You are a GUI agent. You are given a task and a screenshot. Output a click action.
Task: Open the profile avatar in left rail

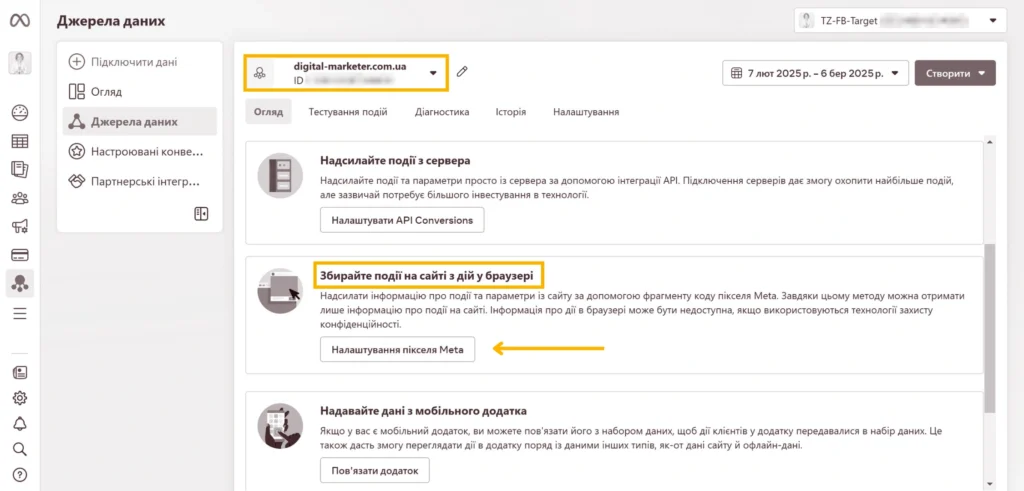pyautogui.click(x=20, y=63)
